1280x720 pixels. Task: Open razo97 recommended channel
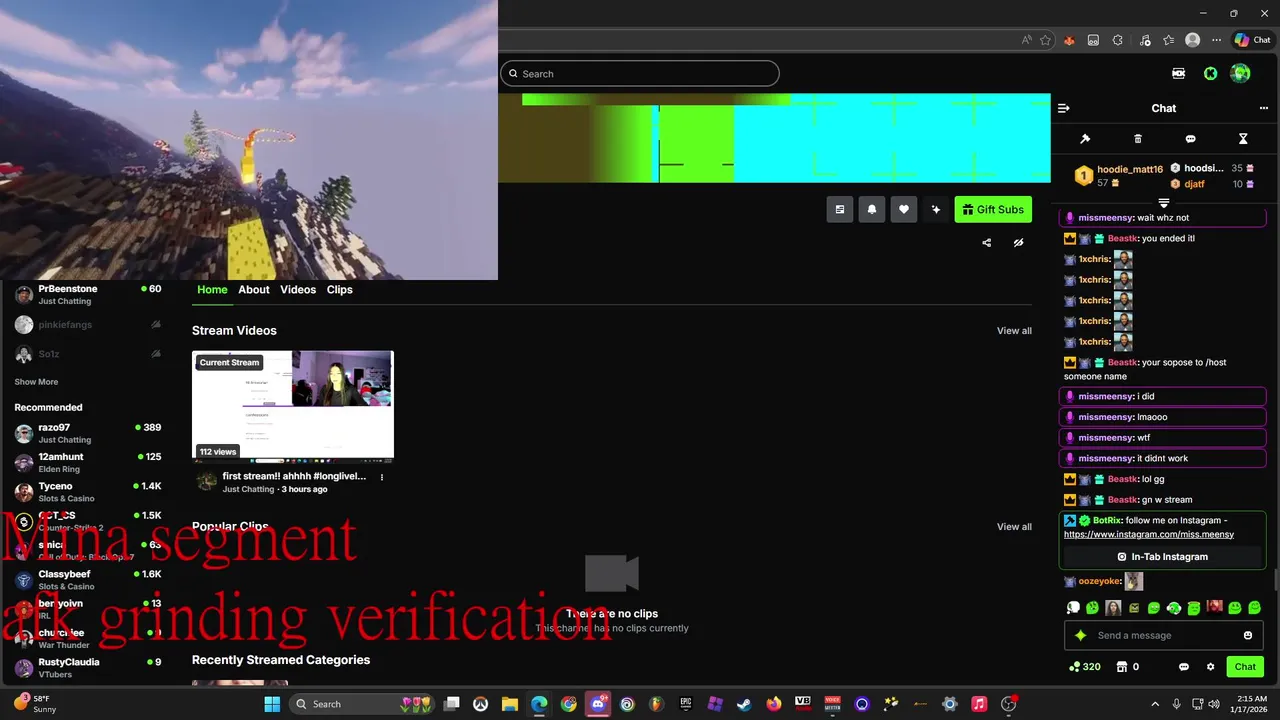[x=88, y=433]
